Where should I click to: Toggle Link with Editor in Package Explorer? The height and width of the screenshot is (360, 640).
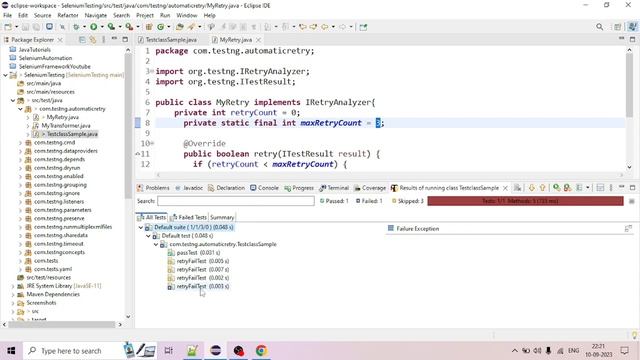point(93,40)
